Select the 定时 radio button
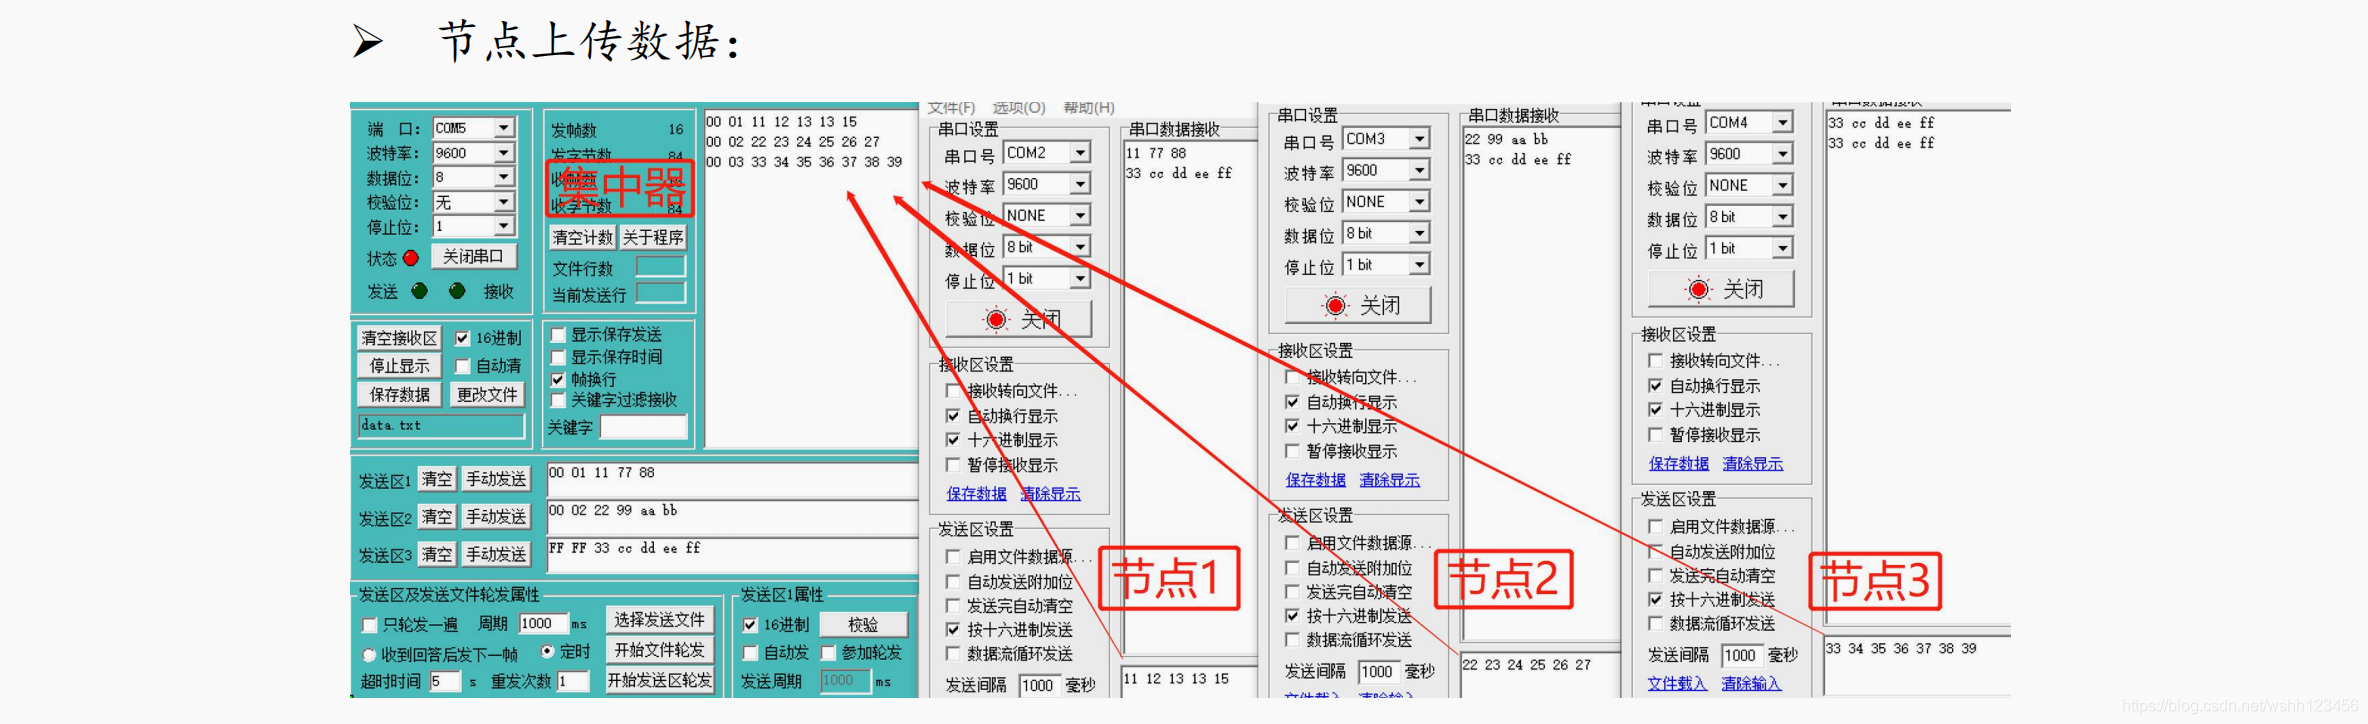 point(548,651)
